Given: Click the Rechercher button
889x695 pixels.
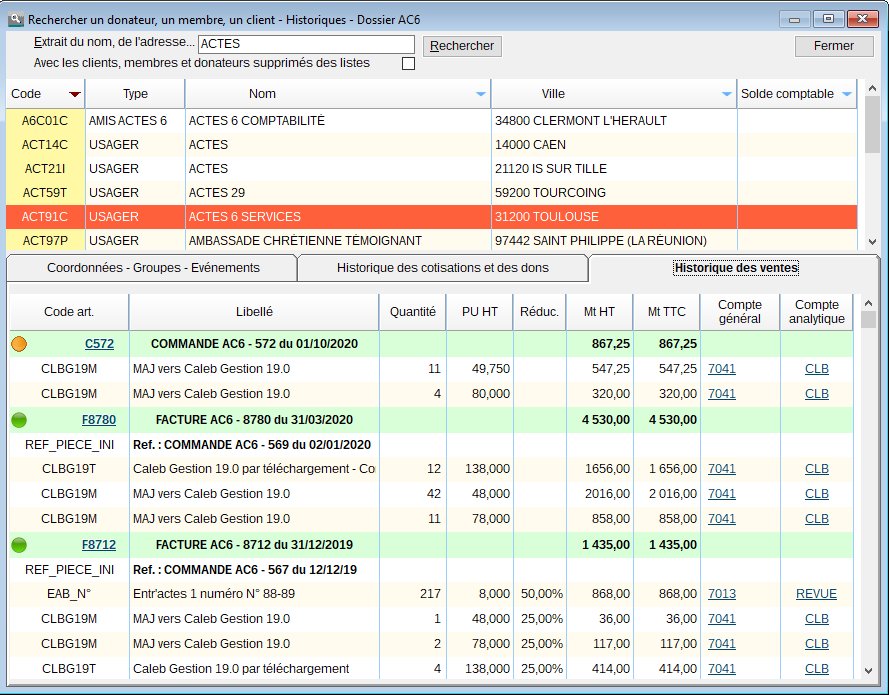Looking at the screenshot, I should point(462,46).
